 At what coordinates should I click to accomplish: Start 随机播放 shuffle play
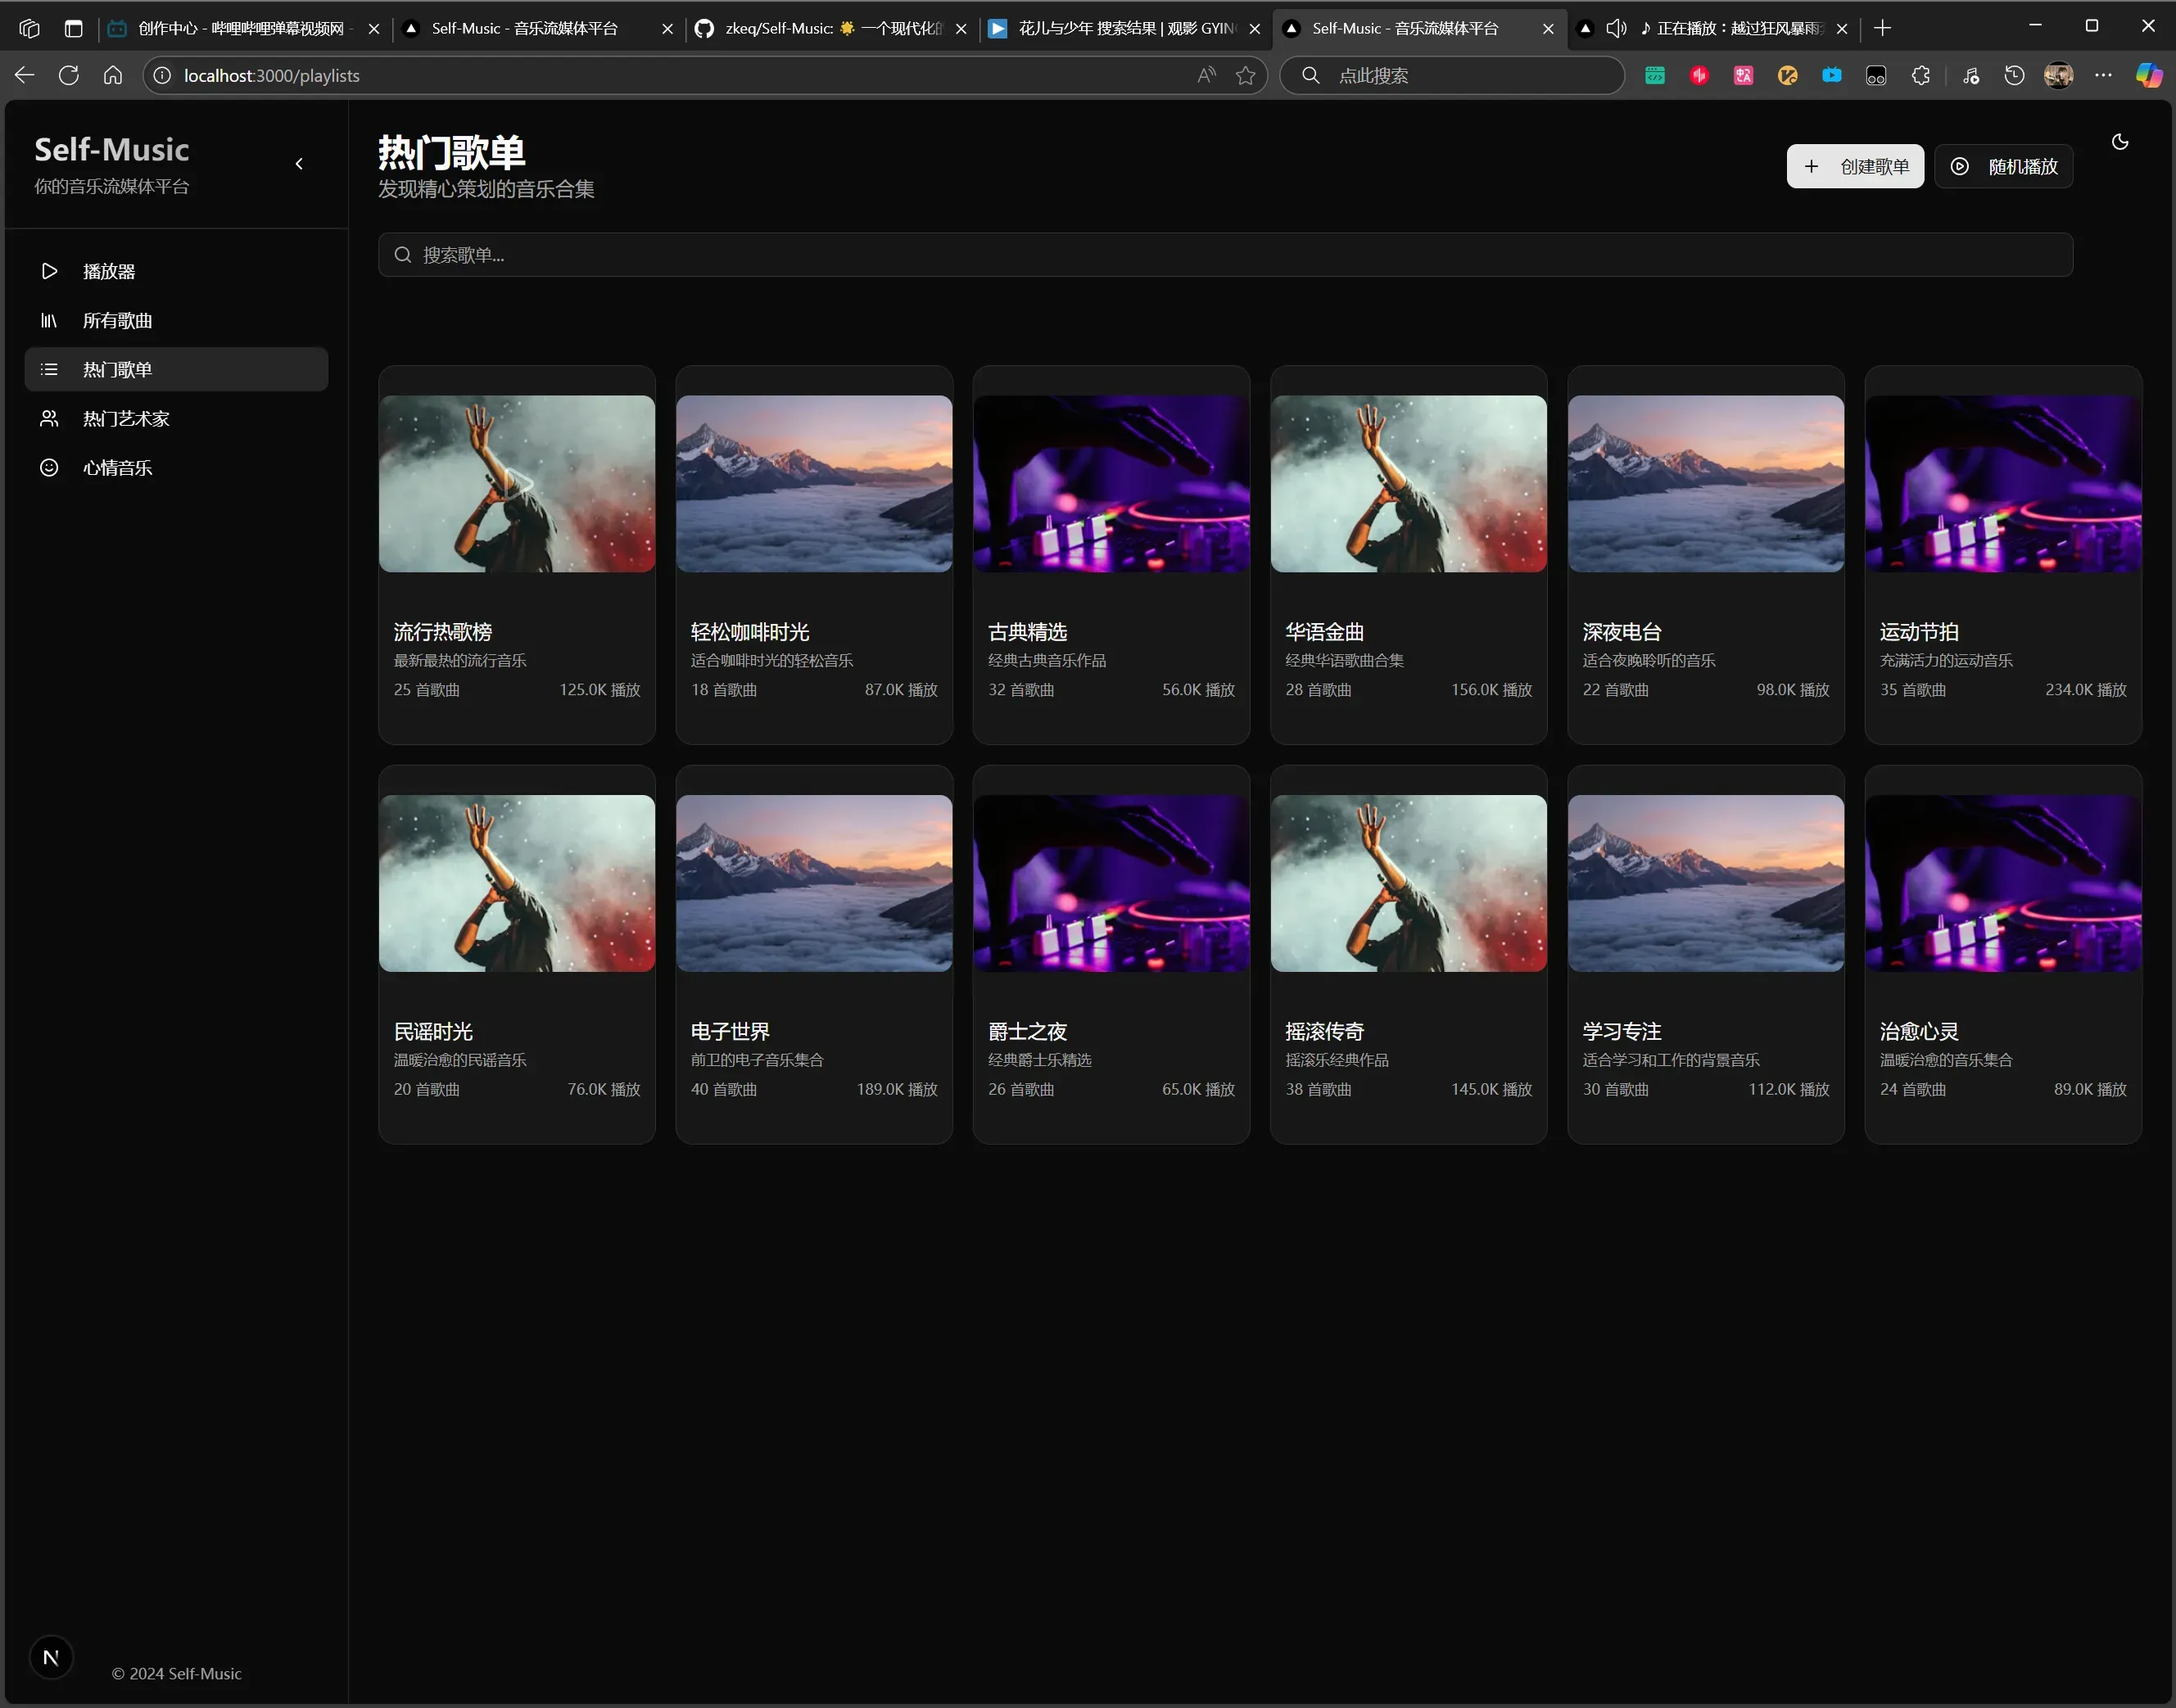[2003, 166]
